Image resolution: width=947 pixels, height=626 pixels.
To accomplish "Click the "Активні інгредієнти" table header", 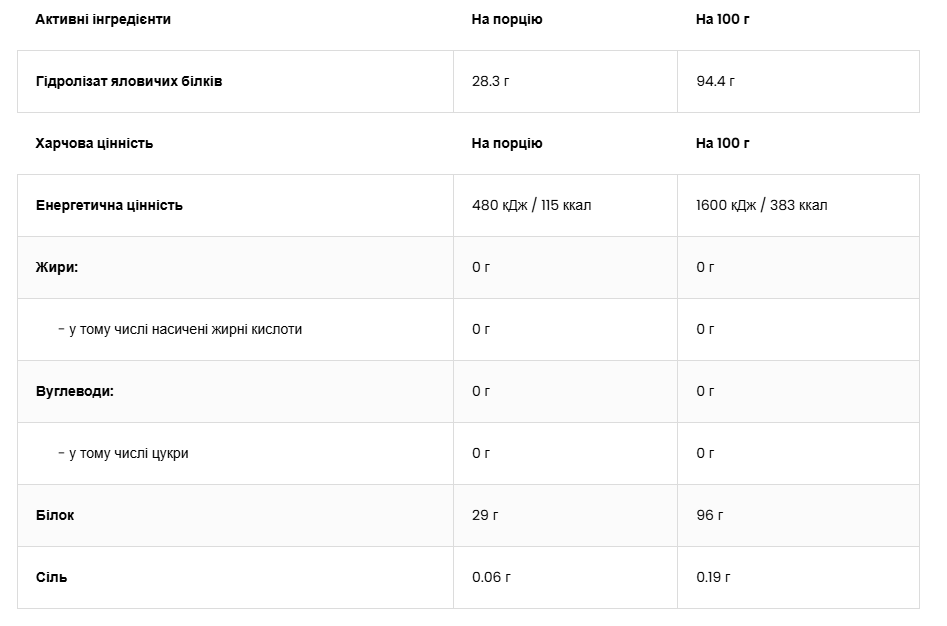I will [x=103, y=19].
